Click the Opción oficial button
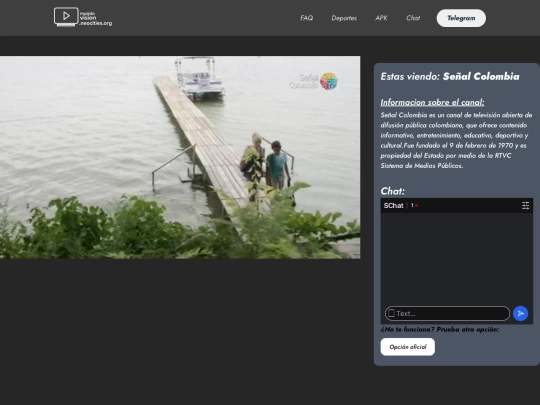 pyautogui.click(x=408, y=347)
